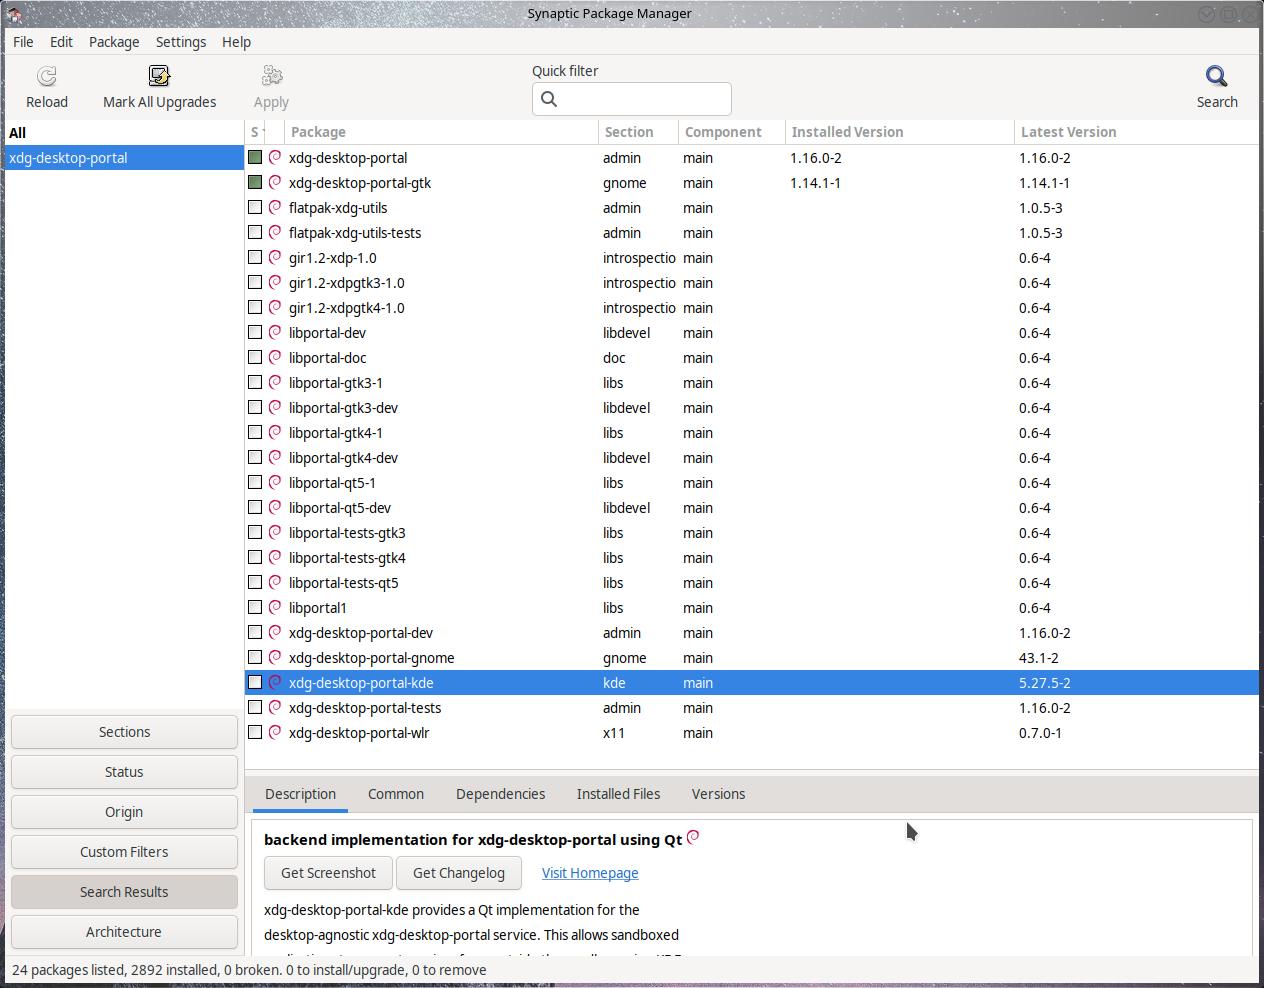Screen dimensions: 1264x988
Task: Click the Get Changelog button
Action: 459,873
